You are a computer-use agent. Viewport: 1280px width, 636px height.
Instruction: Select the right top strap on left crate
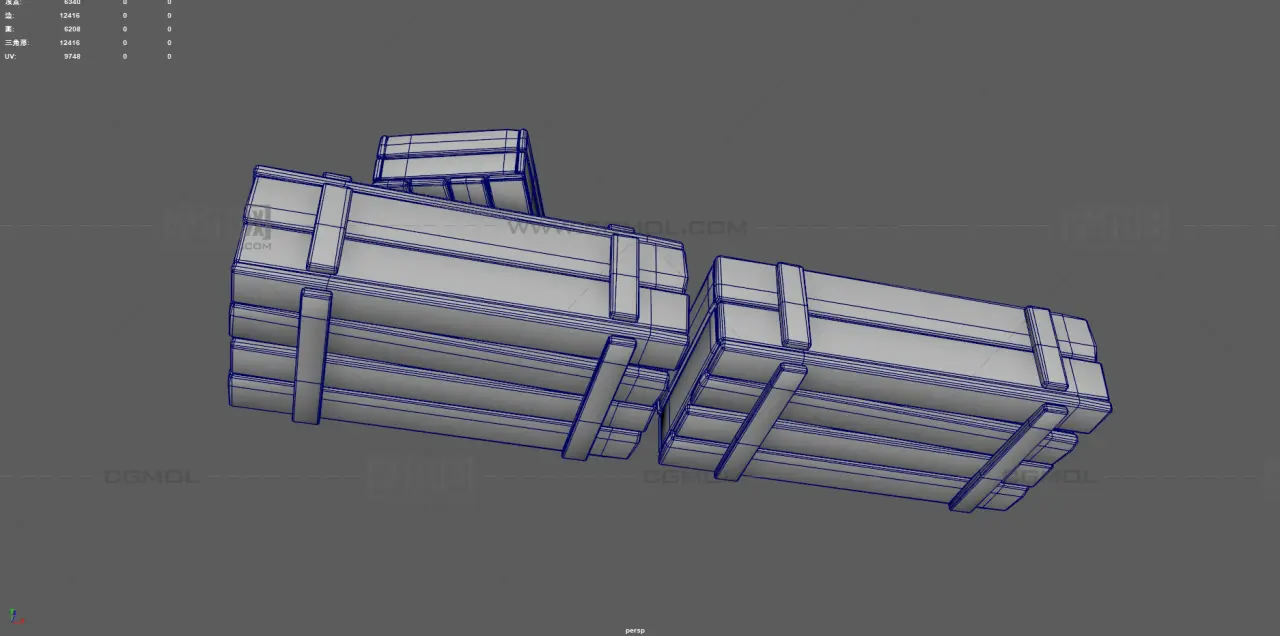point(624,274)
